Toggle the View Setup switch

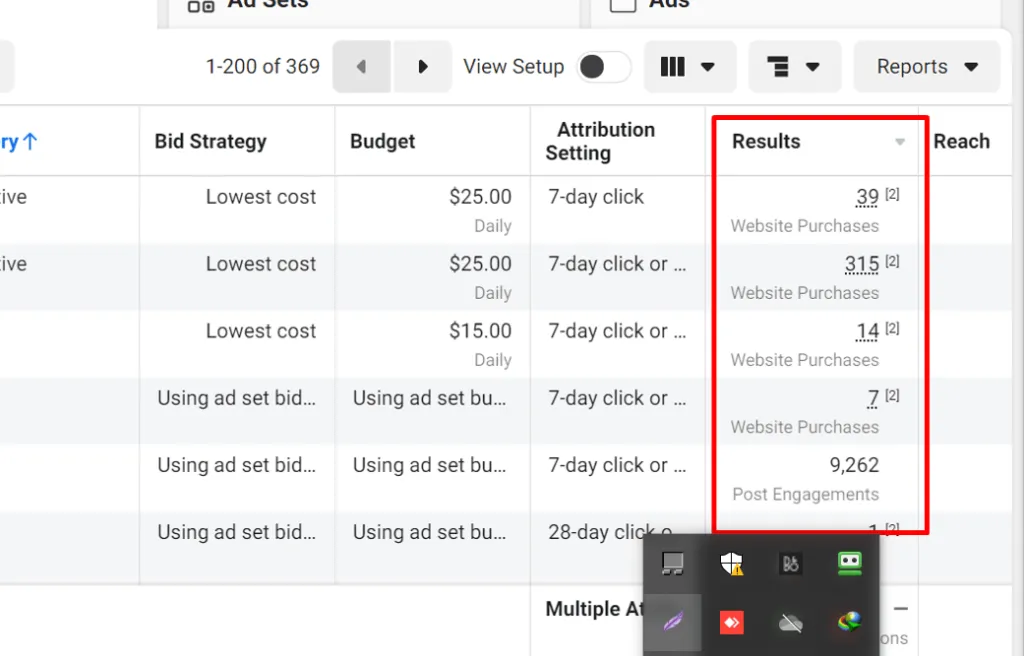(604, 67)
